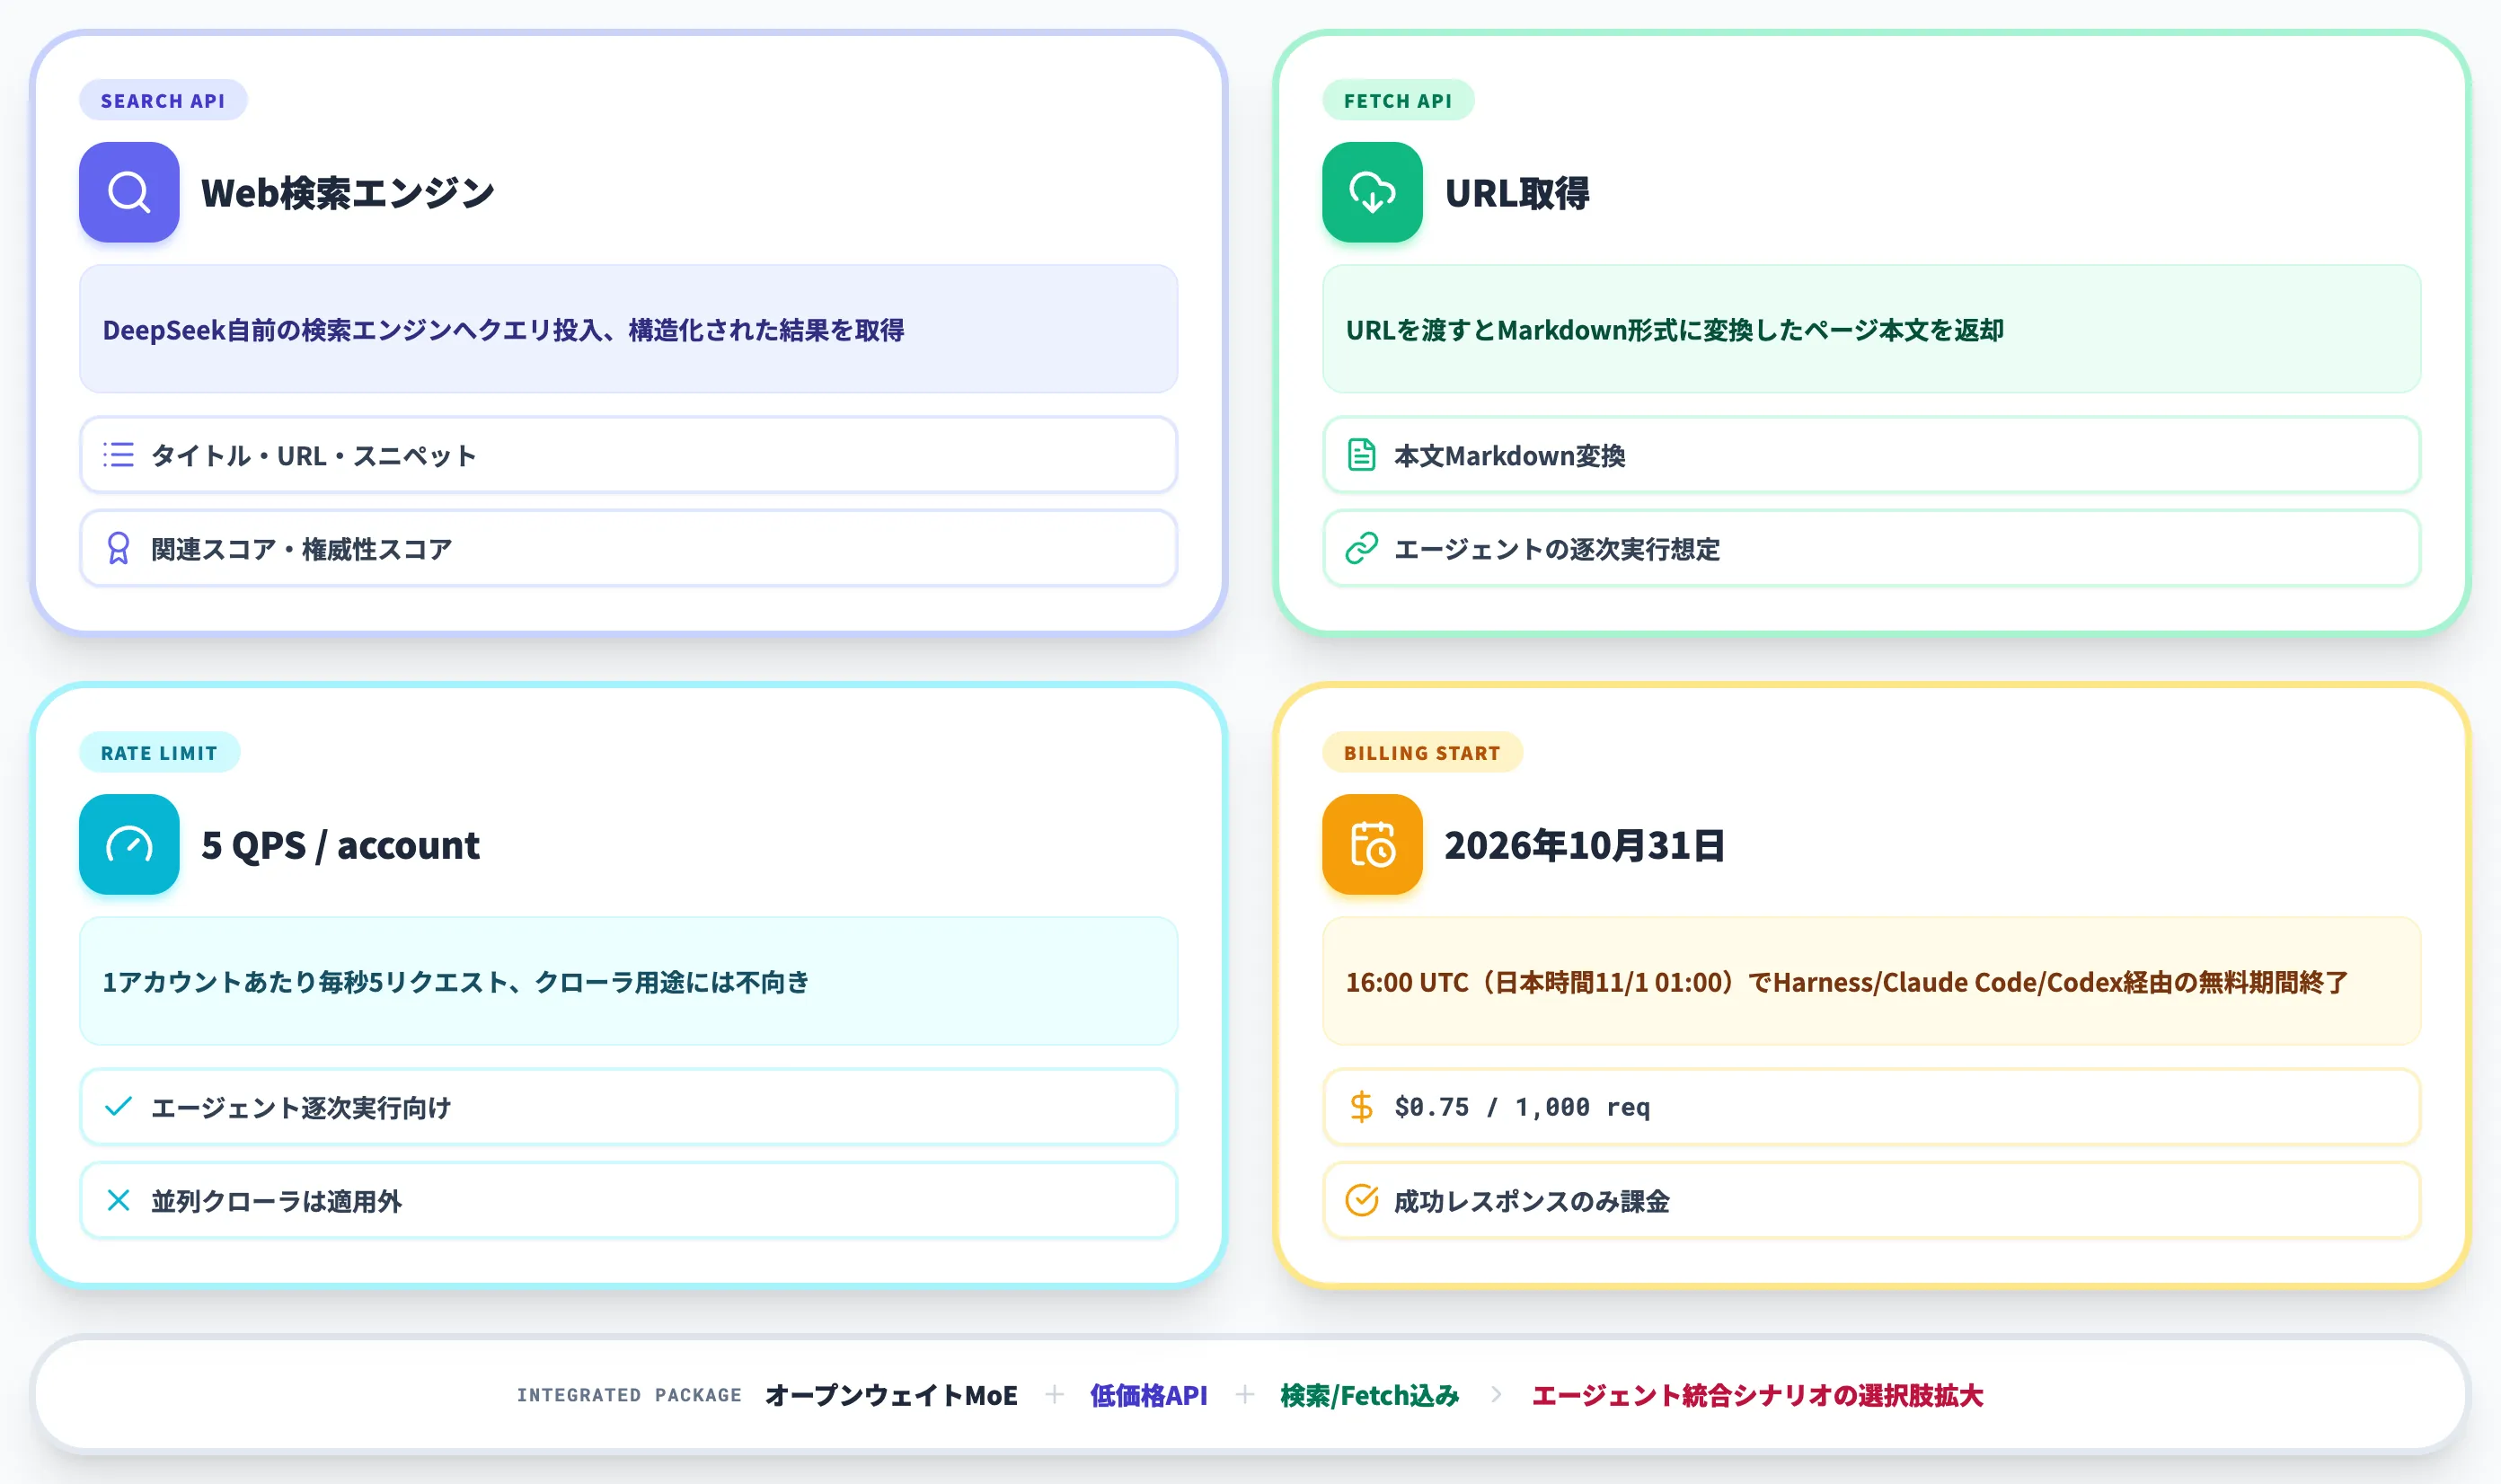
Task: Click the purple magnifier search icon
Action: pos(129,192)
